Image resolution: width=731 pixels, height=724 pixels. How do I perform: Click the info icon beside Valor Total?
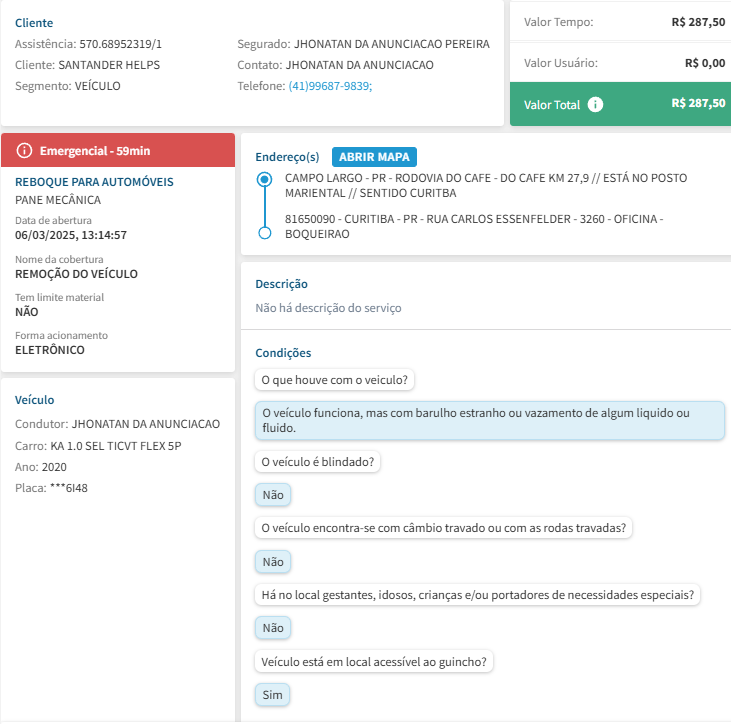(596, 104)
